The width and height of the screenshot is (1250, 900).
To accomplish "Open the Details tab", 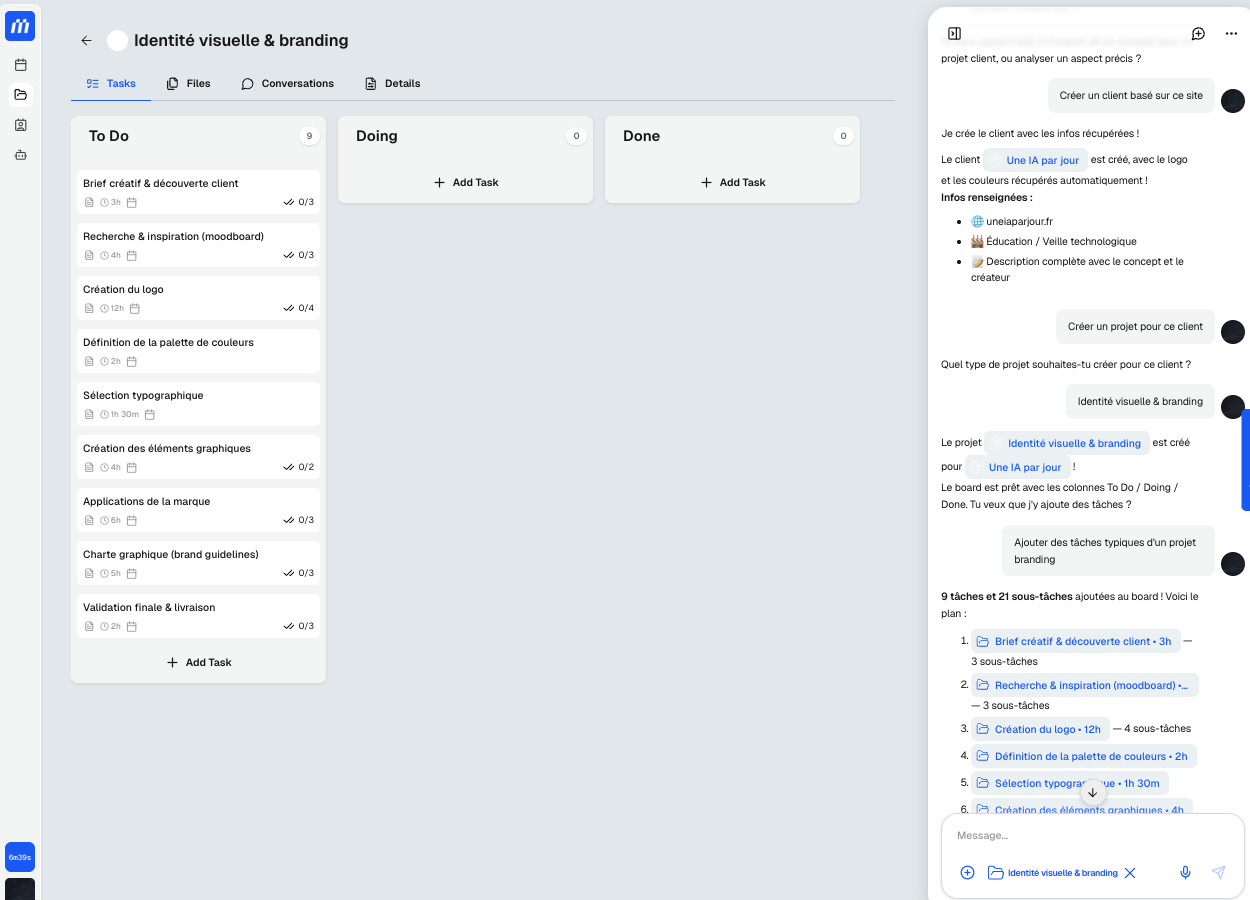I will 392,84.
